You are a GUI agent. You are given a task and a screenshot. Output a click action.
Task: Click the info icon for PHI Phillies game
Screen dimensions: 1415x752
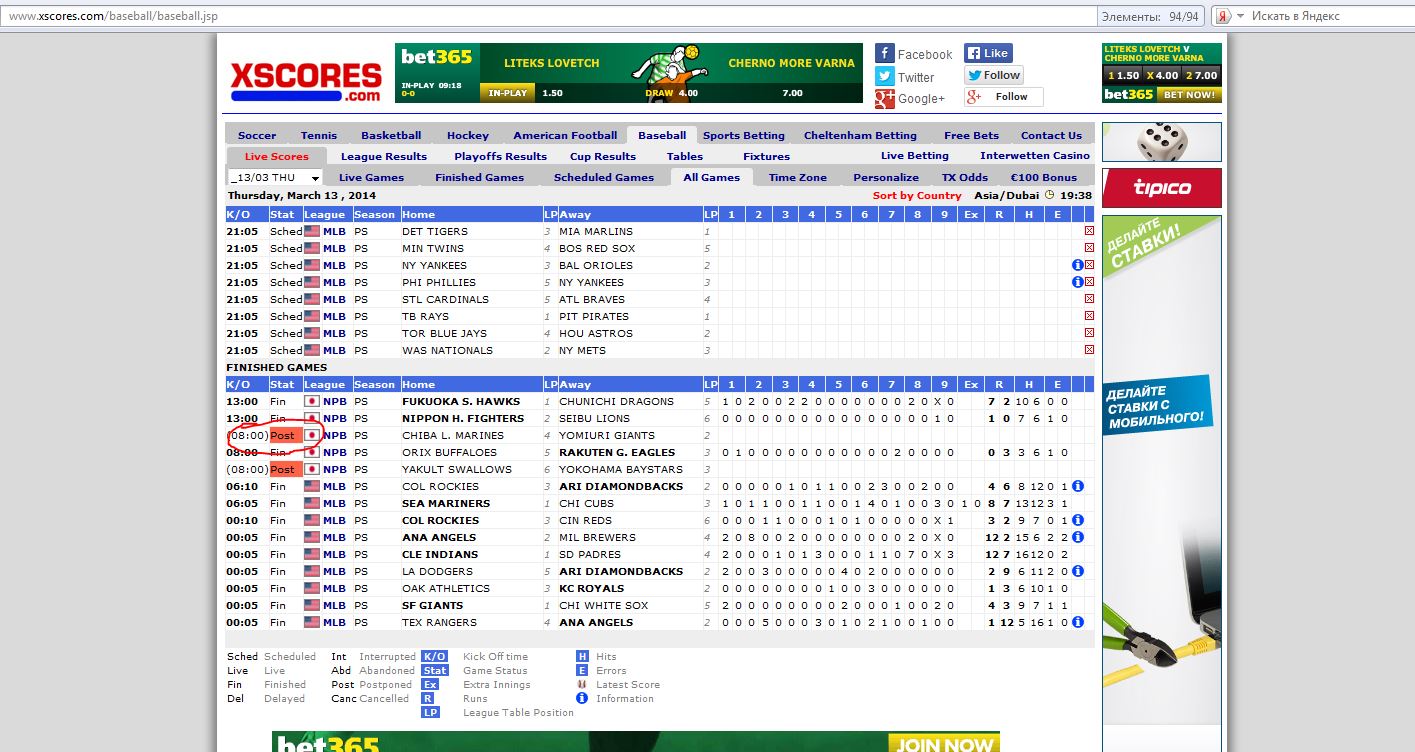pos(1077,282)
